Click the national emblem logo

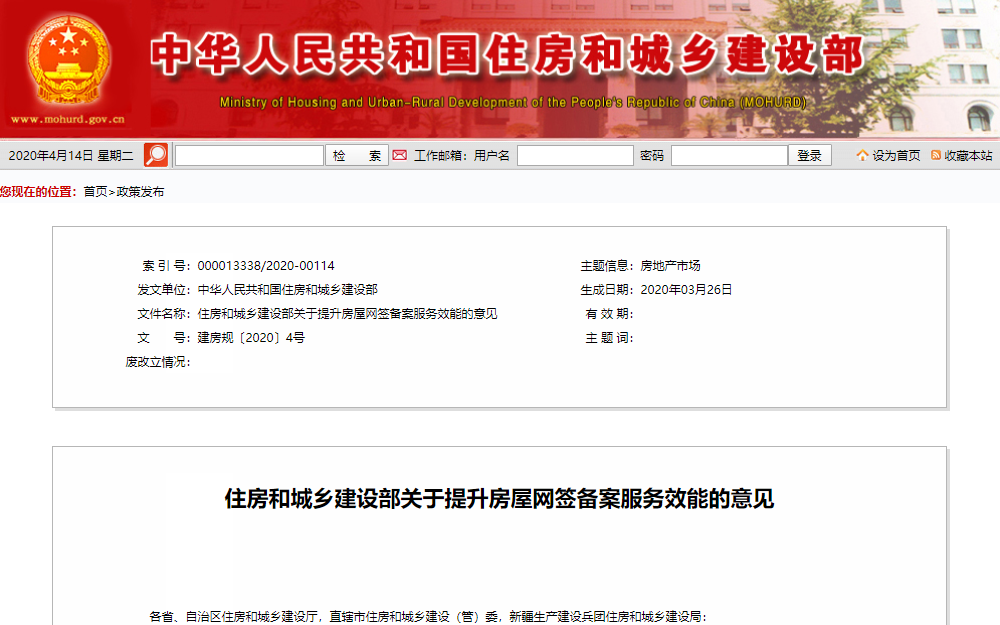(68, 59)
